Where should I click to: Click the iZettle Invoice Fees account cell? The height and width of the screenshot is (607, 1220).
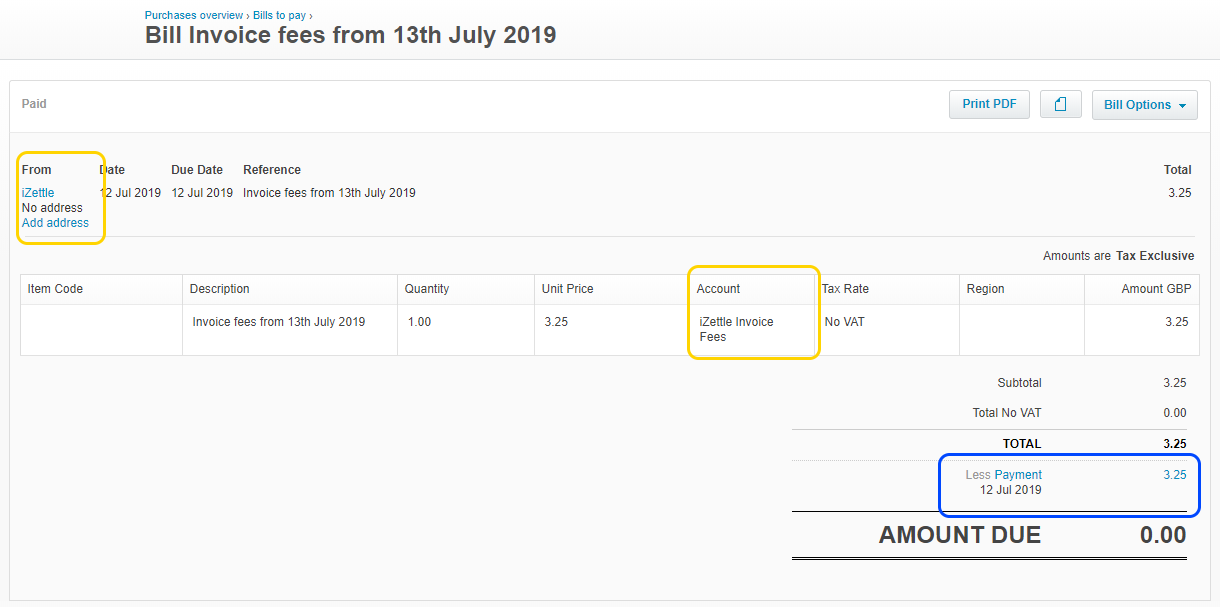737,329
